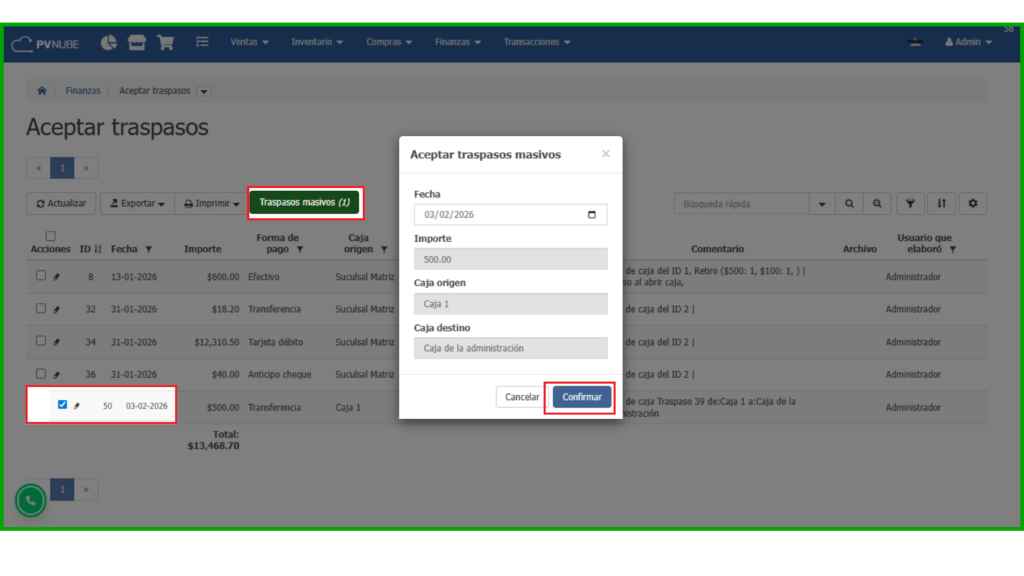Screen dimensions: 1024x576
Task: Click the green phone call icon
Action: click(x=31, y=500)
